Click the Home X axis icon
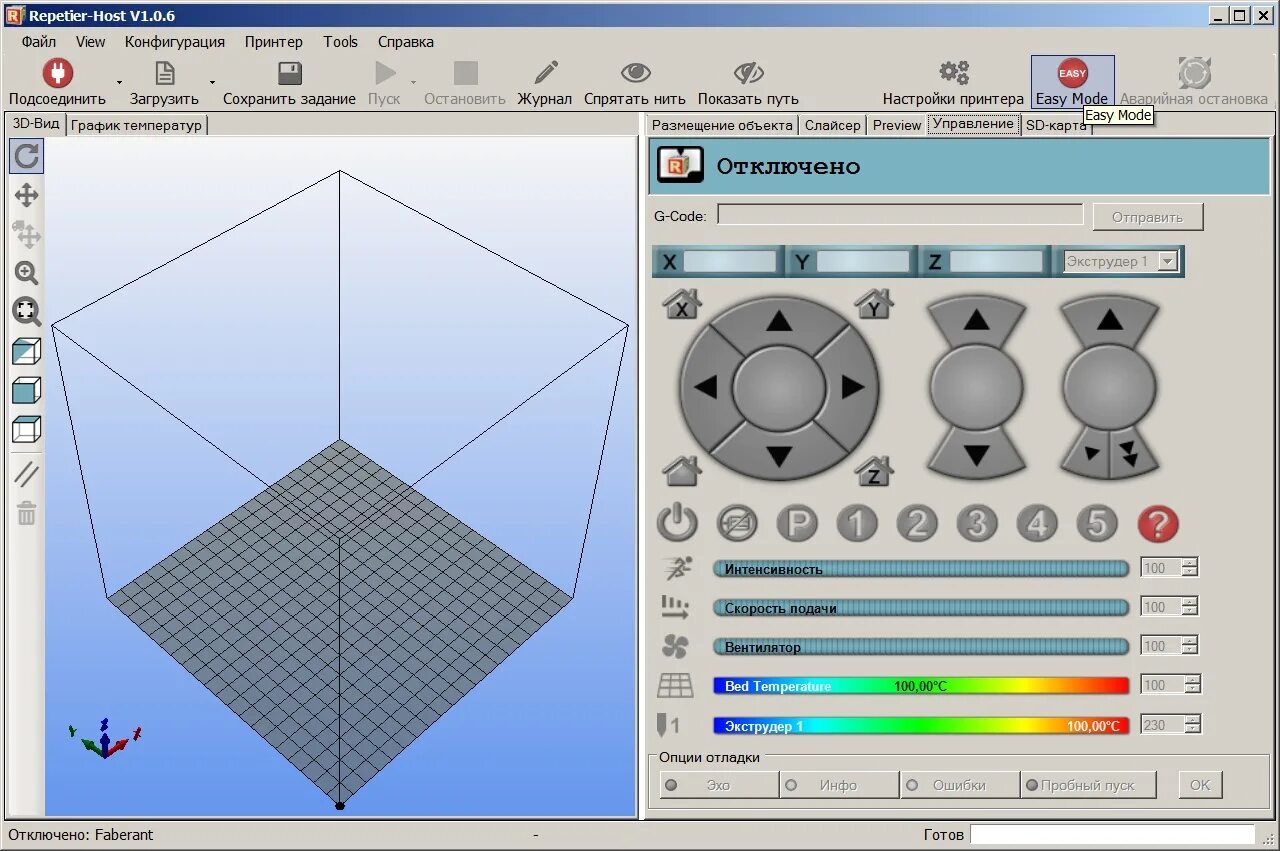Viewport: 1280px width, 851px height. coord(682,304)
